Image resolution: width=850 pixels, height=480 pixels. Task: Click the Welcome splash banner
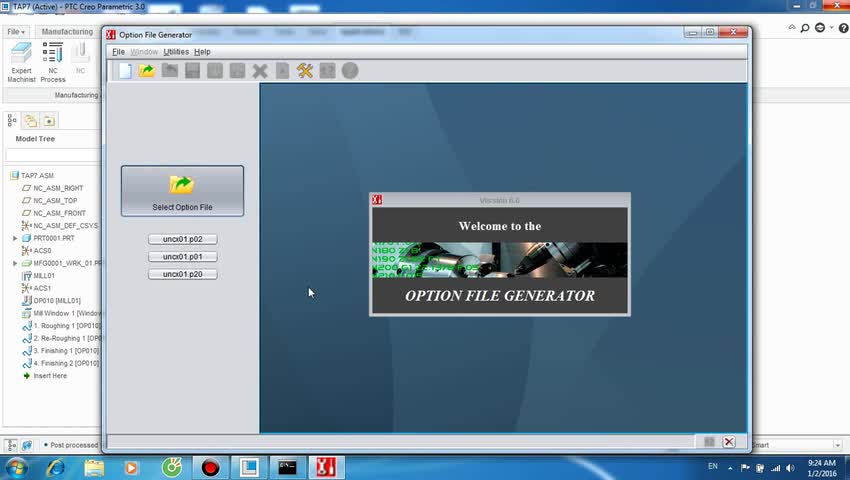pyautogui.click(x=500, y=260)
